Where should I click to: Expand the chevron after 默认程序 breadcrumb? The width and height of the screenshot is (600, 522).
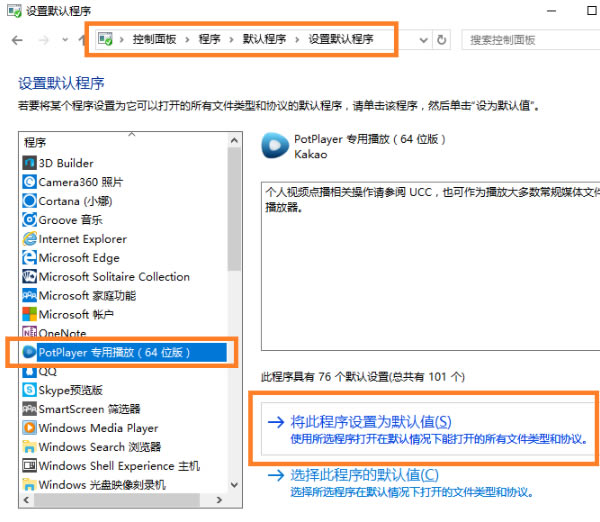tap(297, 39)
